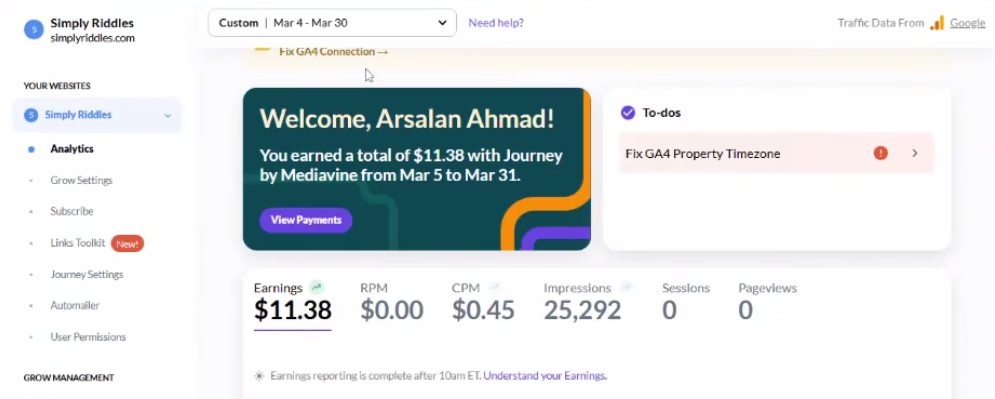The image size is (995, 399).
Task: Click the Google Analytics bar chart icon
Action: coord(937,23)
